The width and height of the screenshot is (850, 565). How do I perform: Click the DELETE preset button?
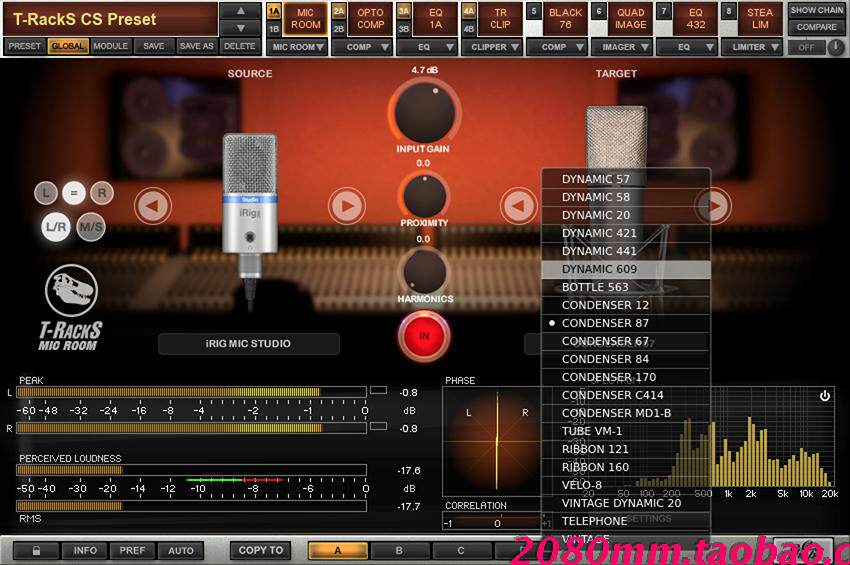(240, 46)
